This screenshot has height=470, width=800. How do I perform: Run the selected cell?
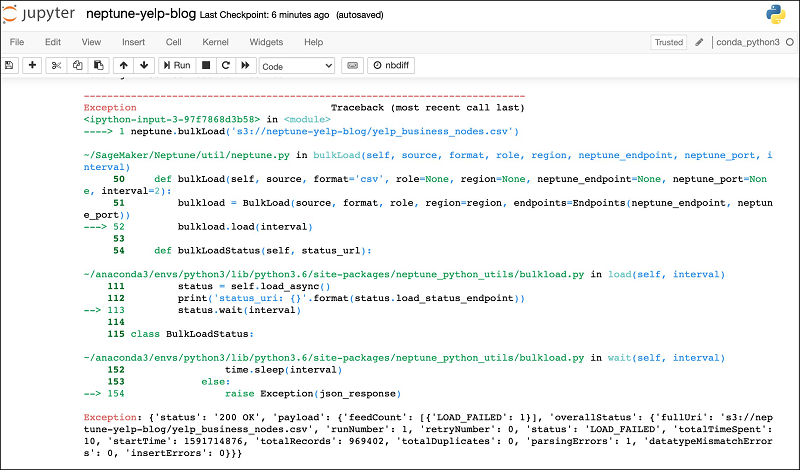(177, 65)
